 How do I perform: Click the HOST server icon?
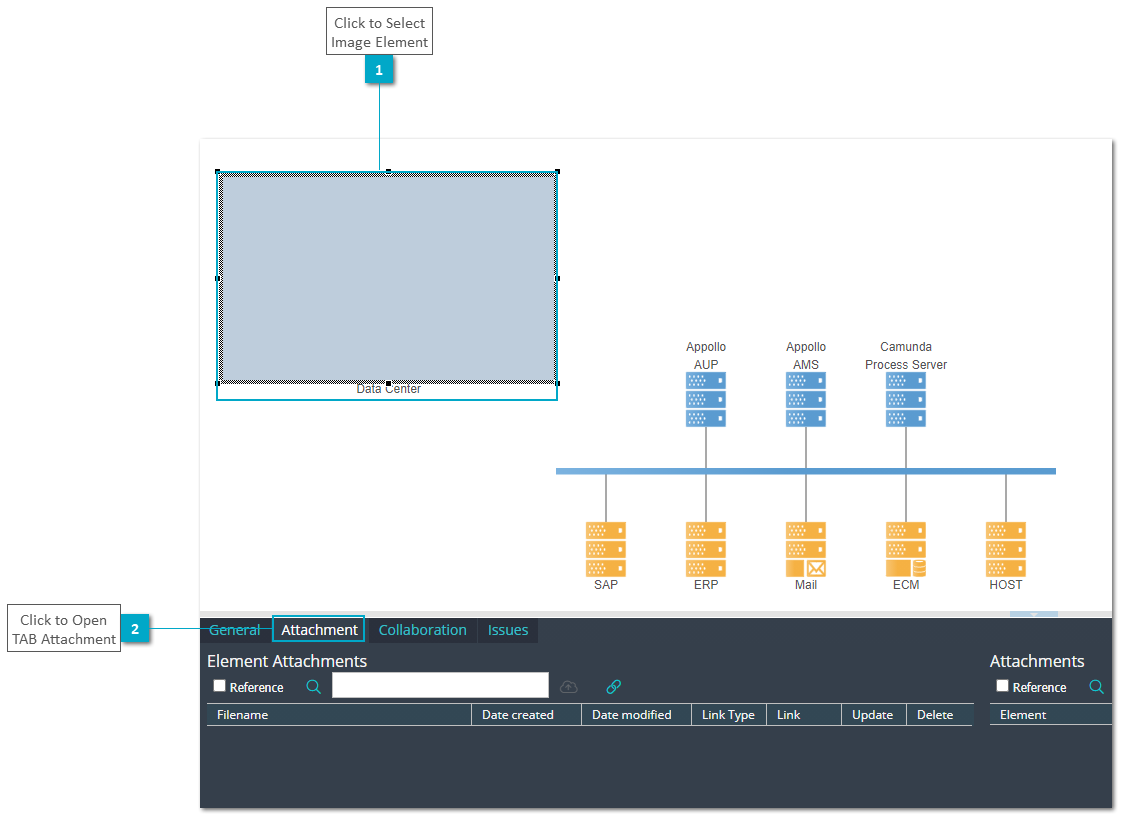[x=1006, y=549]
